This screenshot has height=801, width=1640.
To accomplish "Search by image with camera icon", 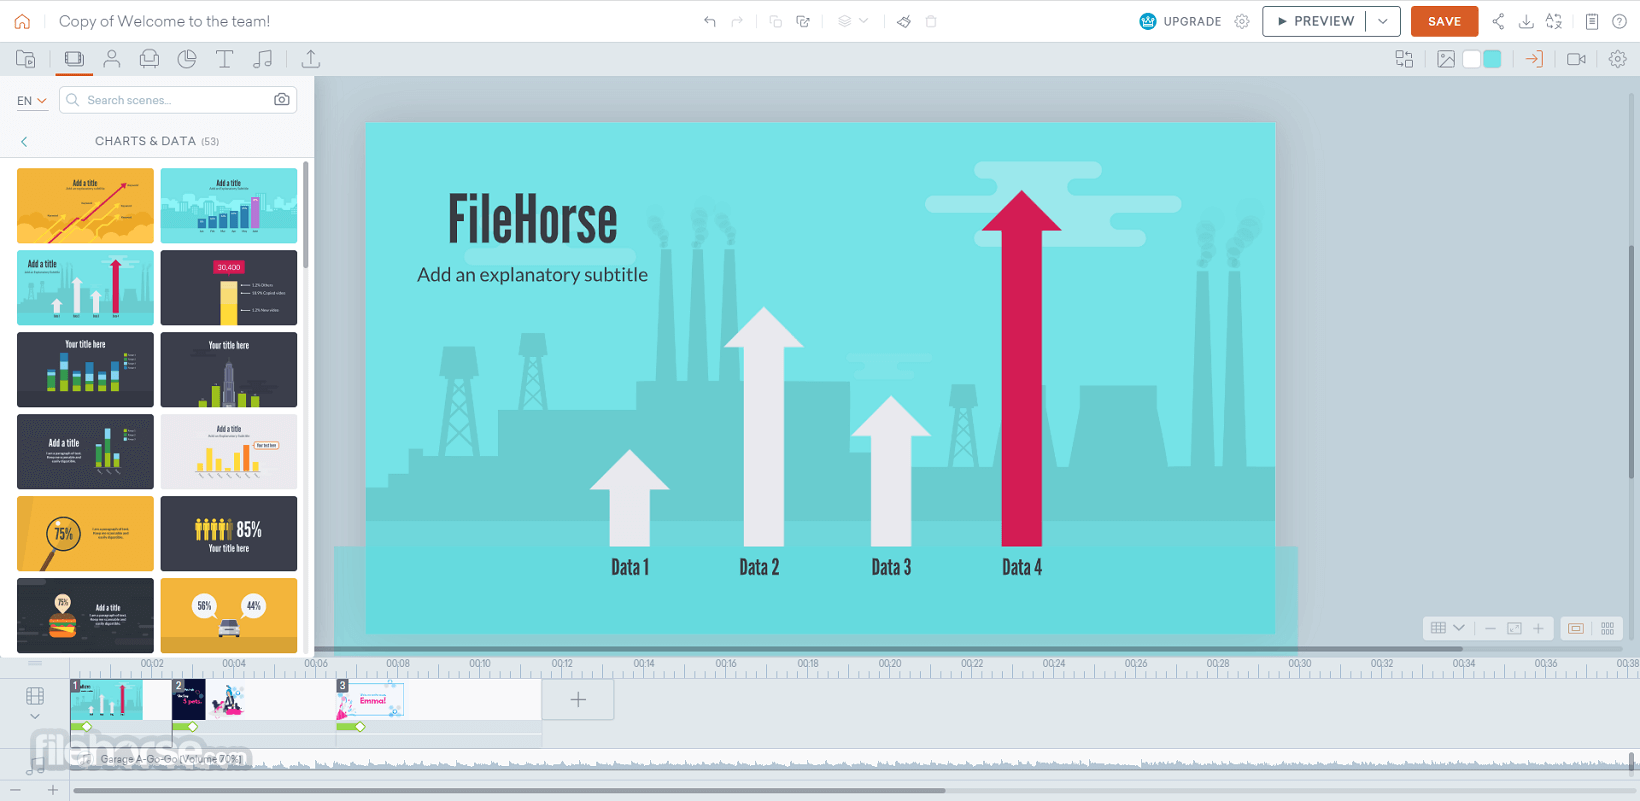I will [x=282, y=100].
